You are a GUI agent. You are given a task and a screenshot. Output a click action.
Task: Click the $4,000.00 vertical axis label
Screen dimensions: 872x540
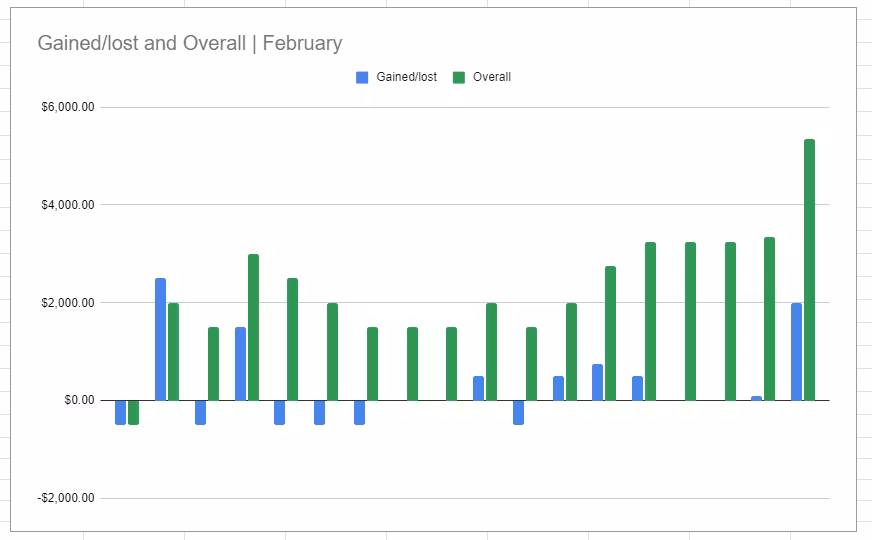click(68, 205)
